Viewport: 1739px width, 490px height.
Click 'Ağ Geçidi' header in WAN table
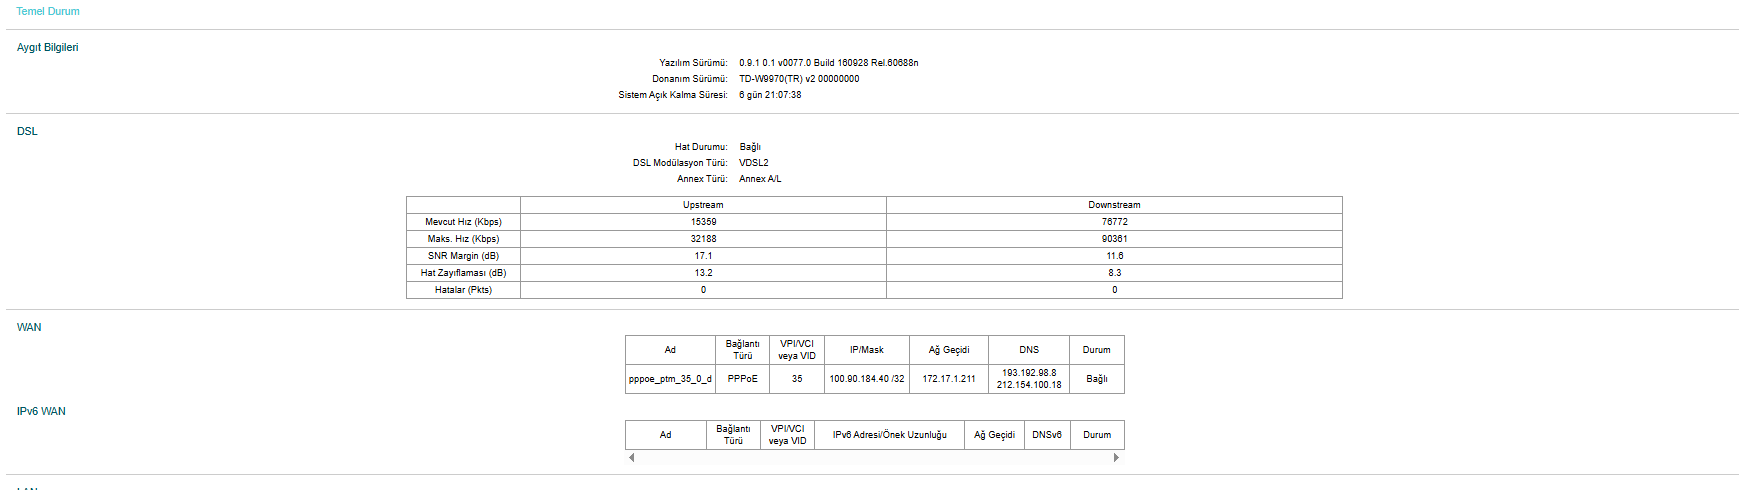tap(949, 350)
